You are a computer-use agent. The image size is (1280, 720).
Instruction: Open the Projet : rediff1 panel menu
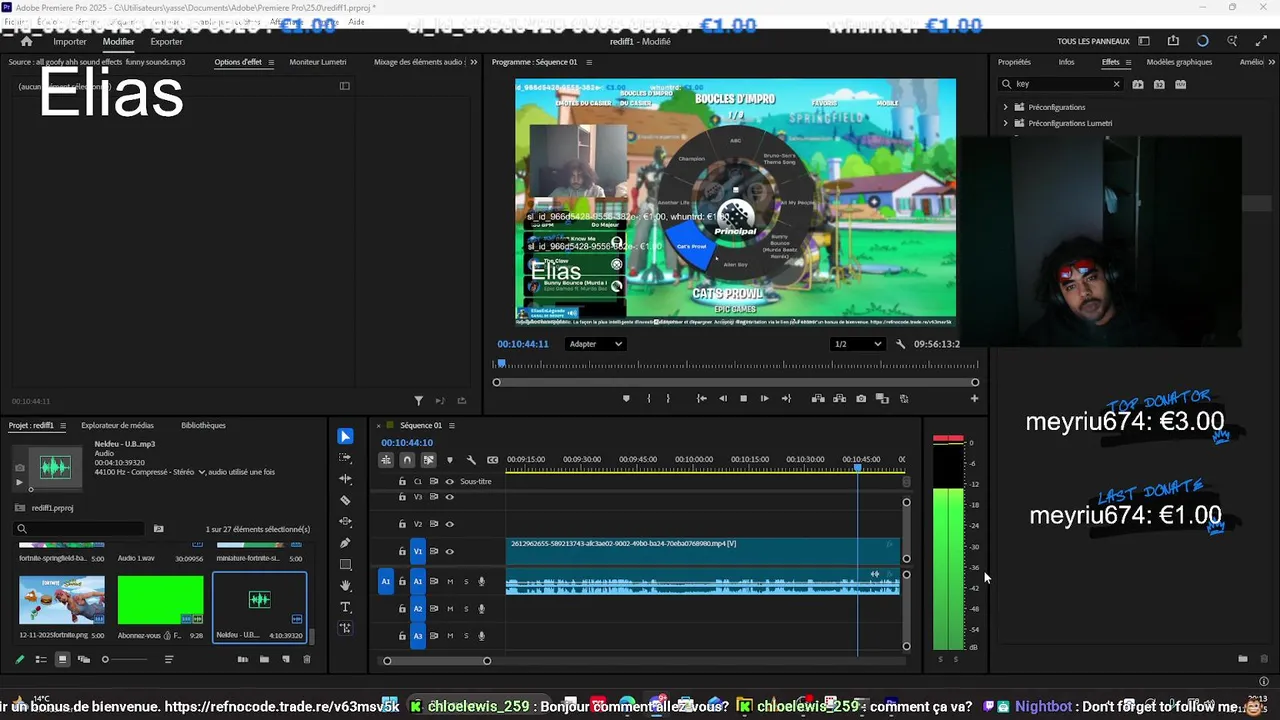(63, 425)
